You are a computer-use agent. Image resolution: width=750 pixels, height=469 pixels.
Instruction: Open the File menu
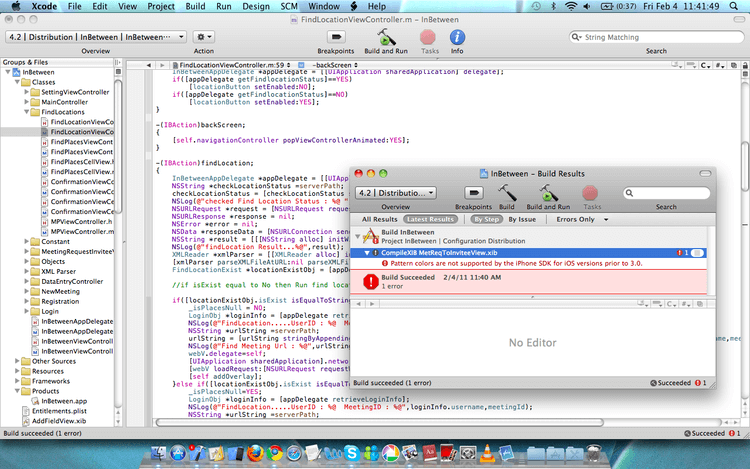pos(75,6)
